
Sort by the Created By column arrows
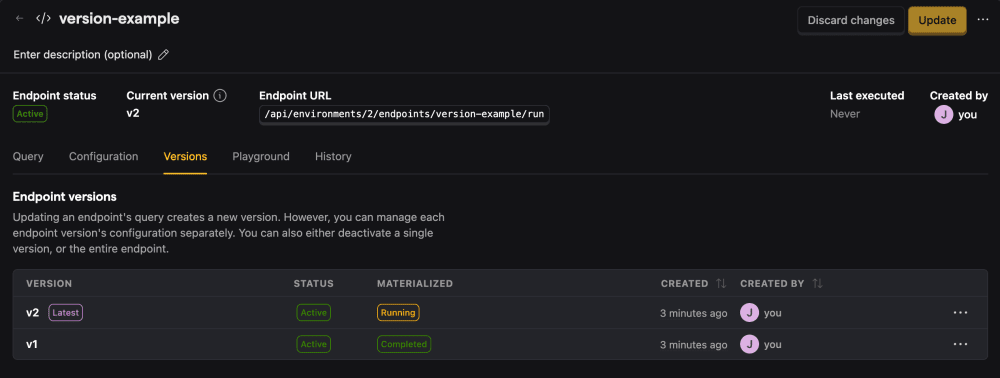818,283
